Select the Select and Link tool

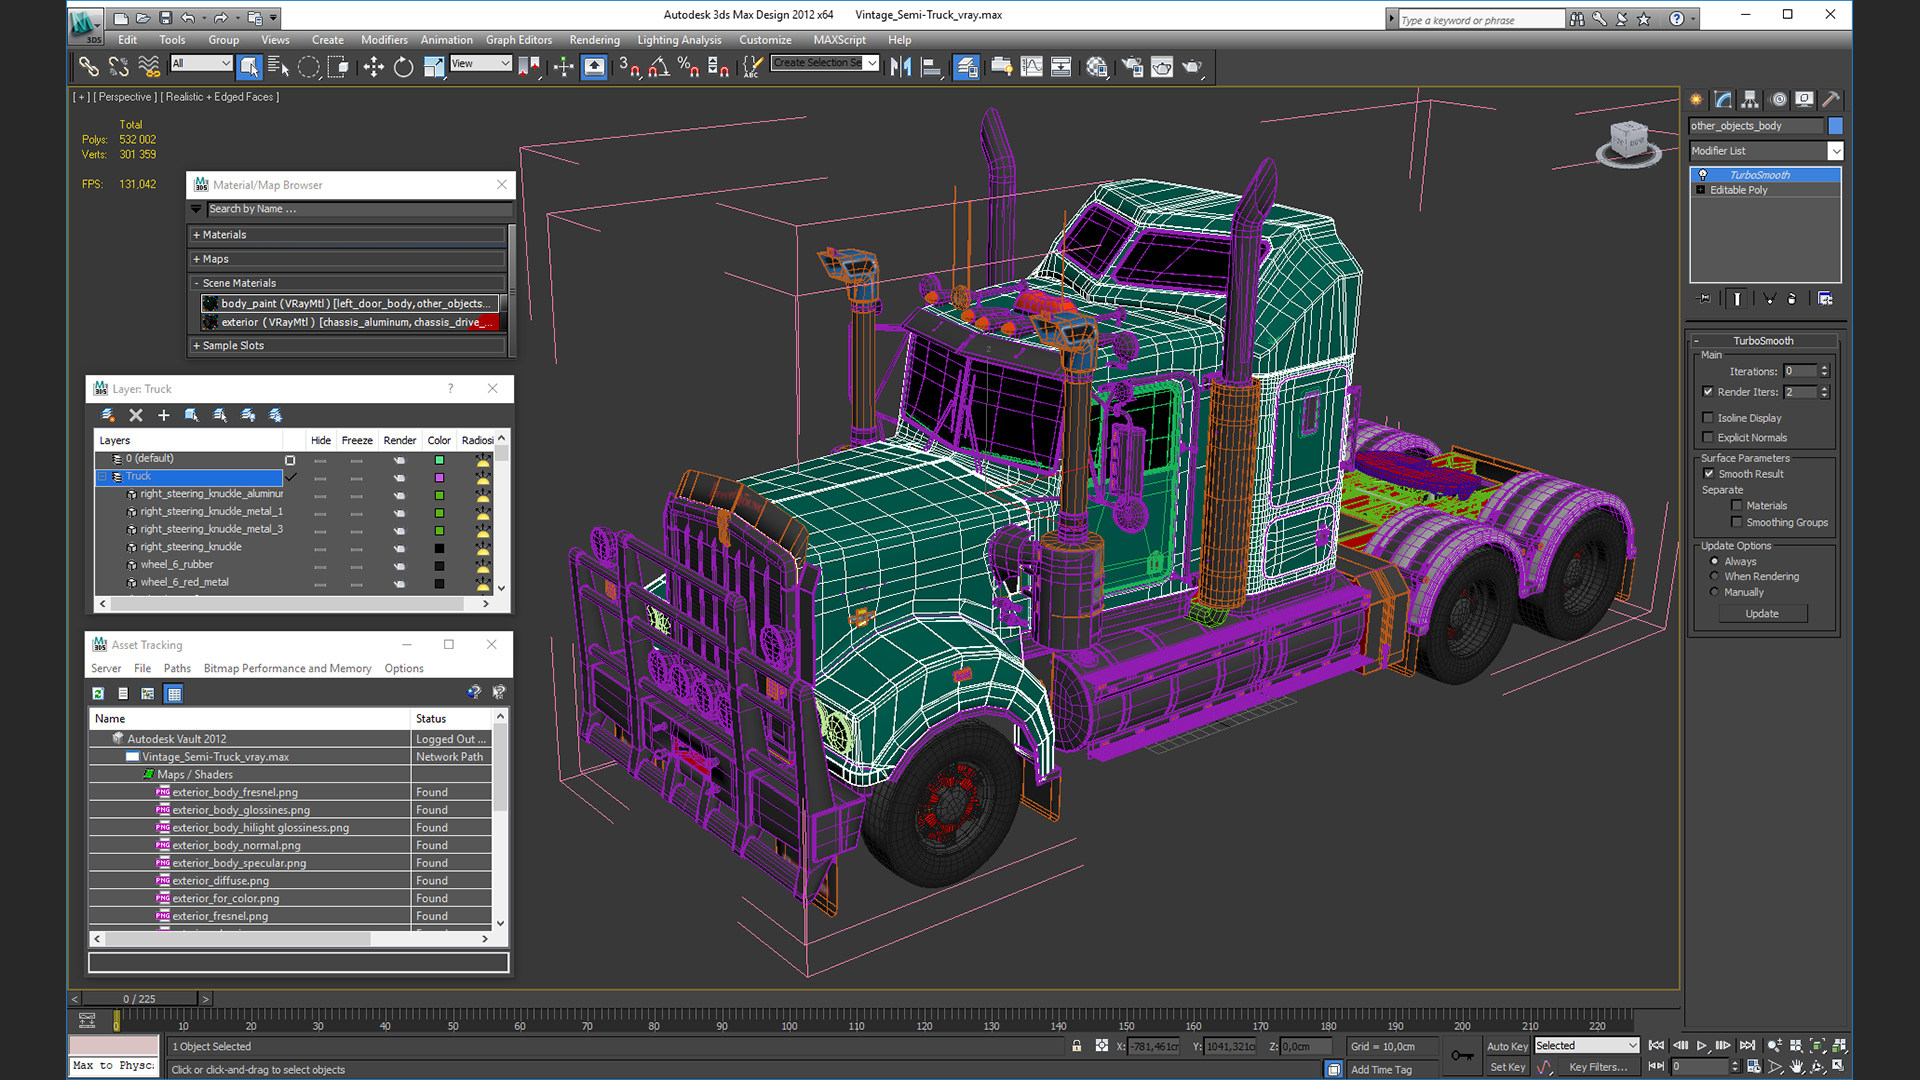pyautogui.click(x=89, y=67)
